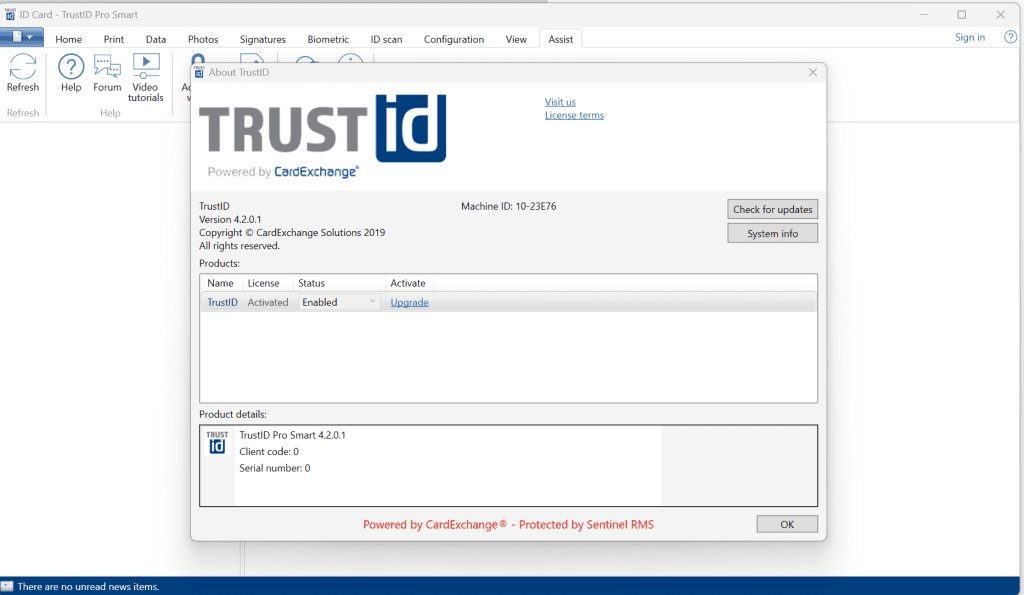Select the Assist ribbon tab
This screenshot has width=1024, height=595.
560,39
